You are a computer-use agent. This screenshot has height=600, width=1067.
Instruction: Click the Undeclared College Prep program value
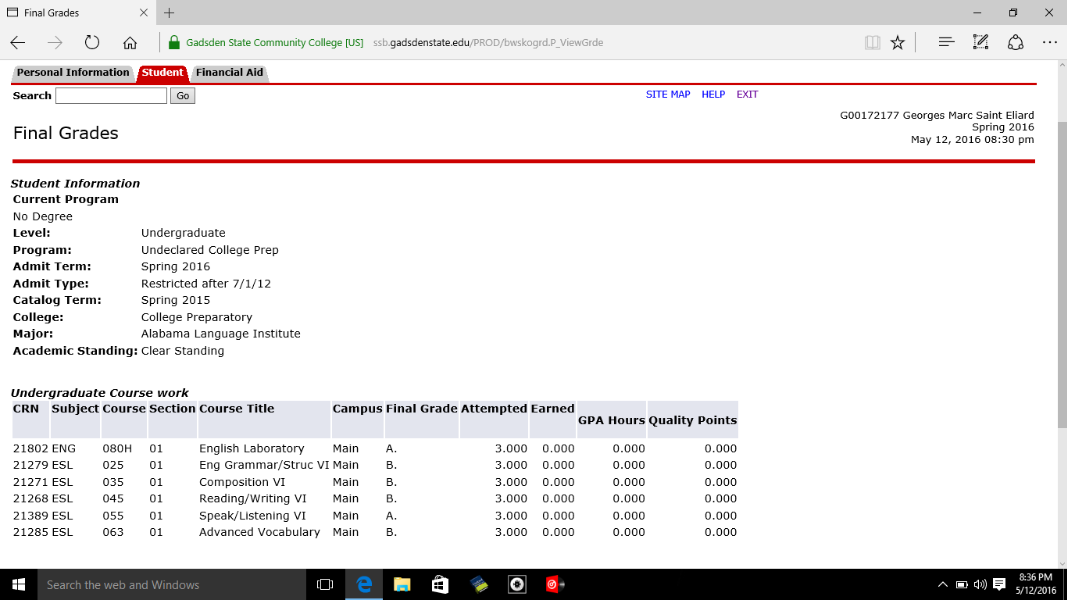[x=210, y=250]
